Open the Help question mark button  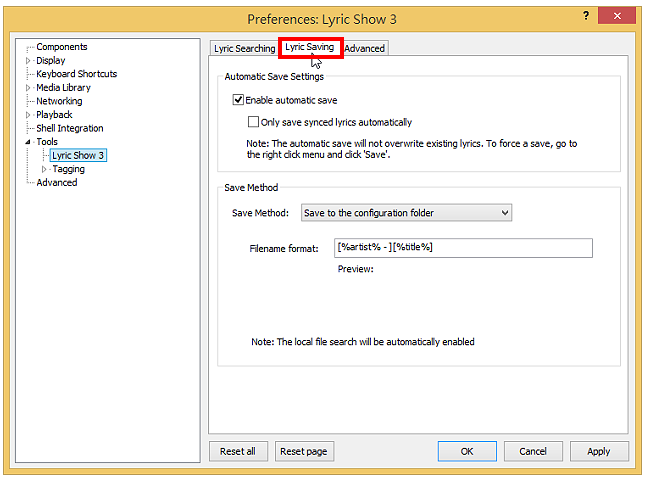pyautogui.click(x=585, y=16)
